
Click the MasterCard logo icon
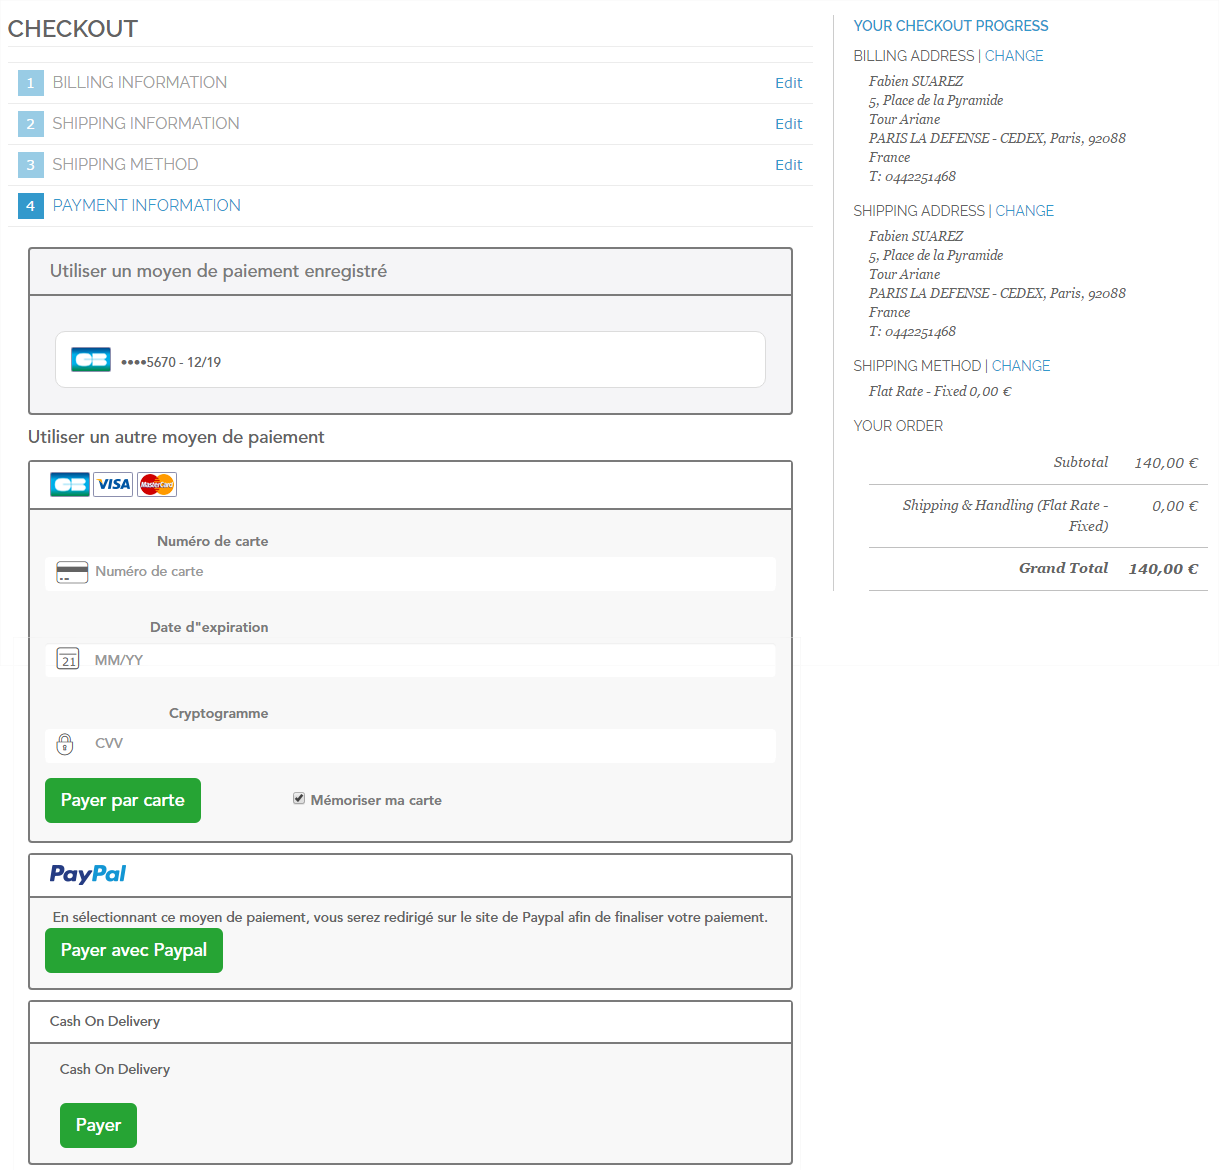point(157,485)
